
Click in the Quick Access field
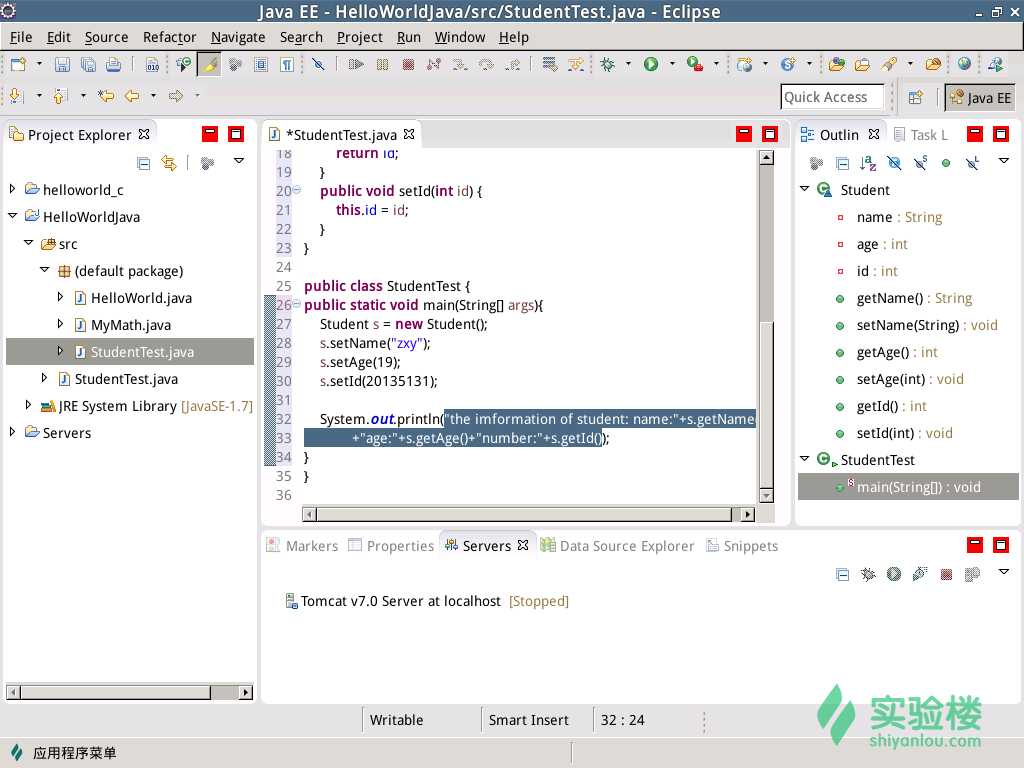pyautogui.click(x=832, y=97)
